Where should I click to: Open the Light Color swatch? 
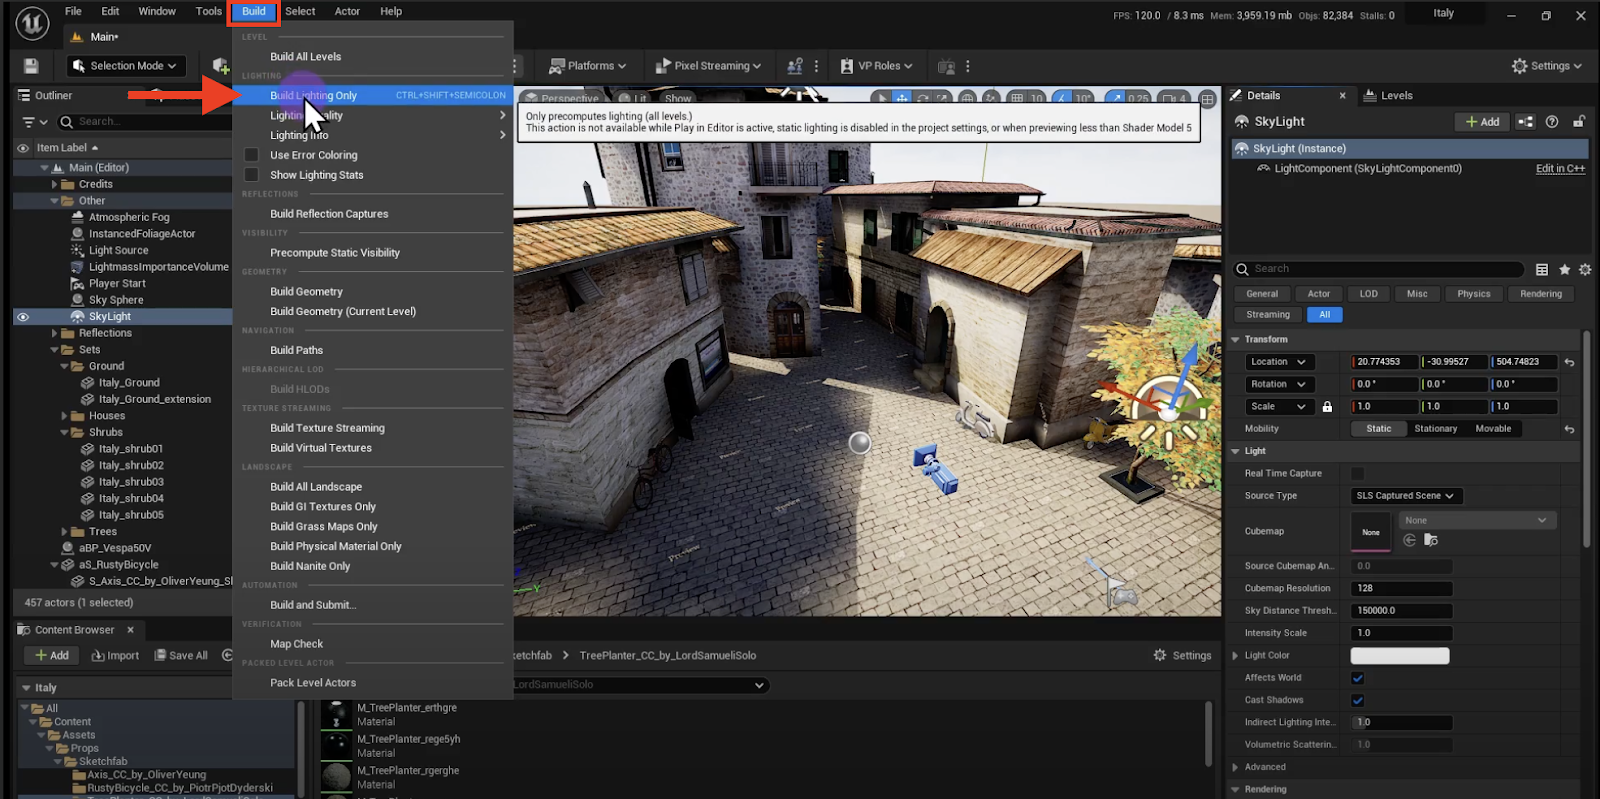tap(1399, 656)
